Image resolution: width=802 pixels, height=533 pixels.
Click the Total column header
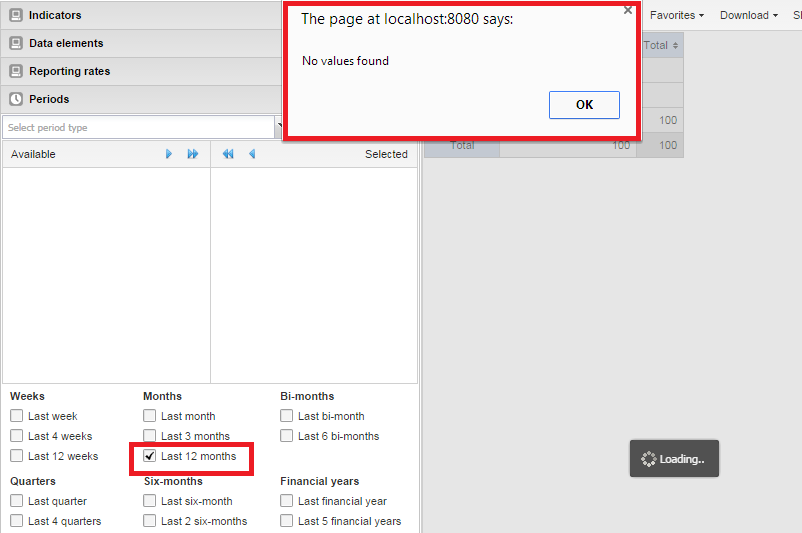(x=662, y=46)
